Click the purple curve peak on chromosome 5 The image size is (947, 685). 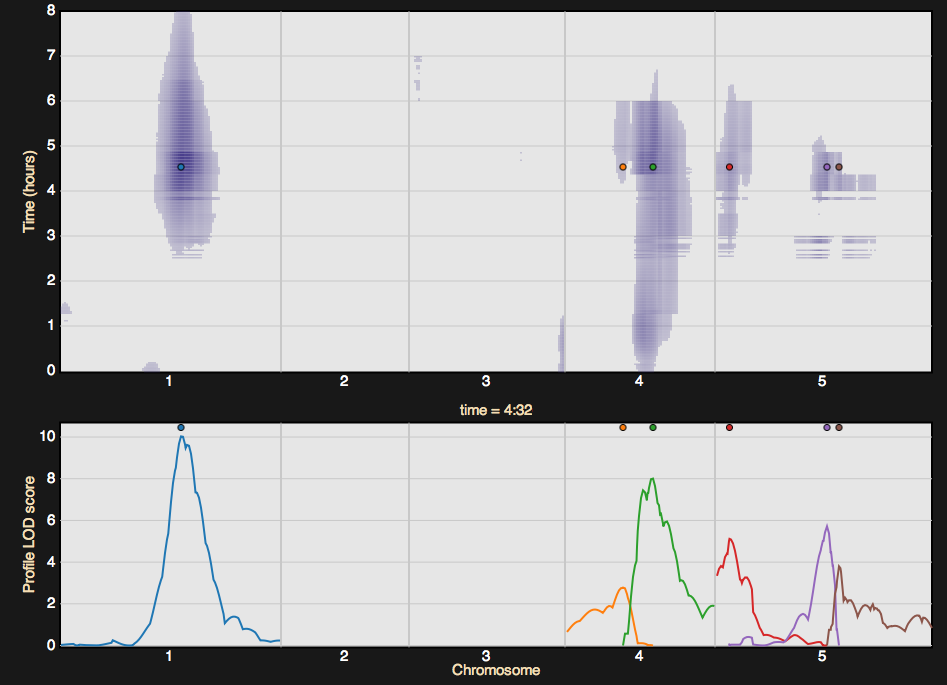click(826, 523)
